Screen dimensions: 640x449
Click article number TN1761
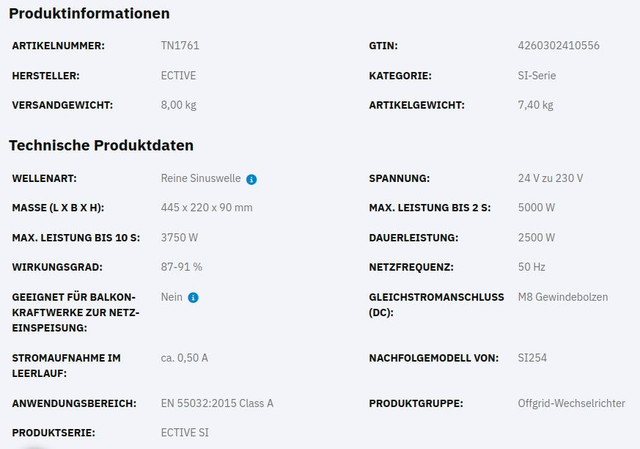[180, 46]
